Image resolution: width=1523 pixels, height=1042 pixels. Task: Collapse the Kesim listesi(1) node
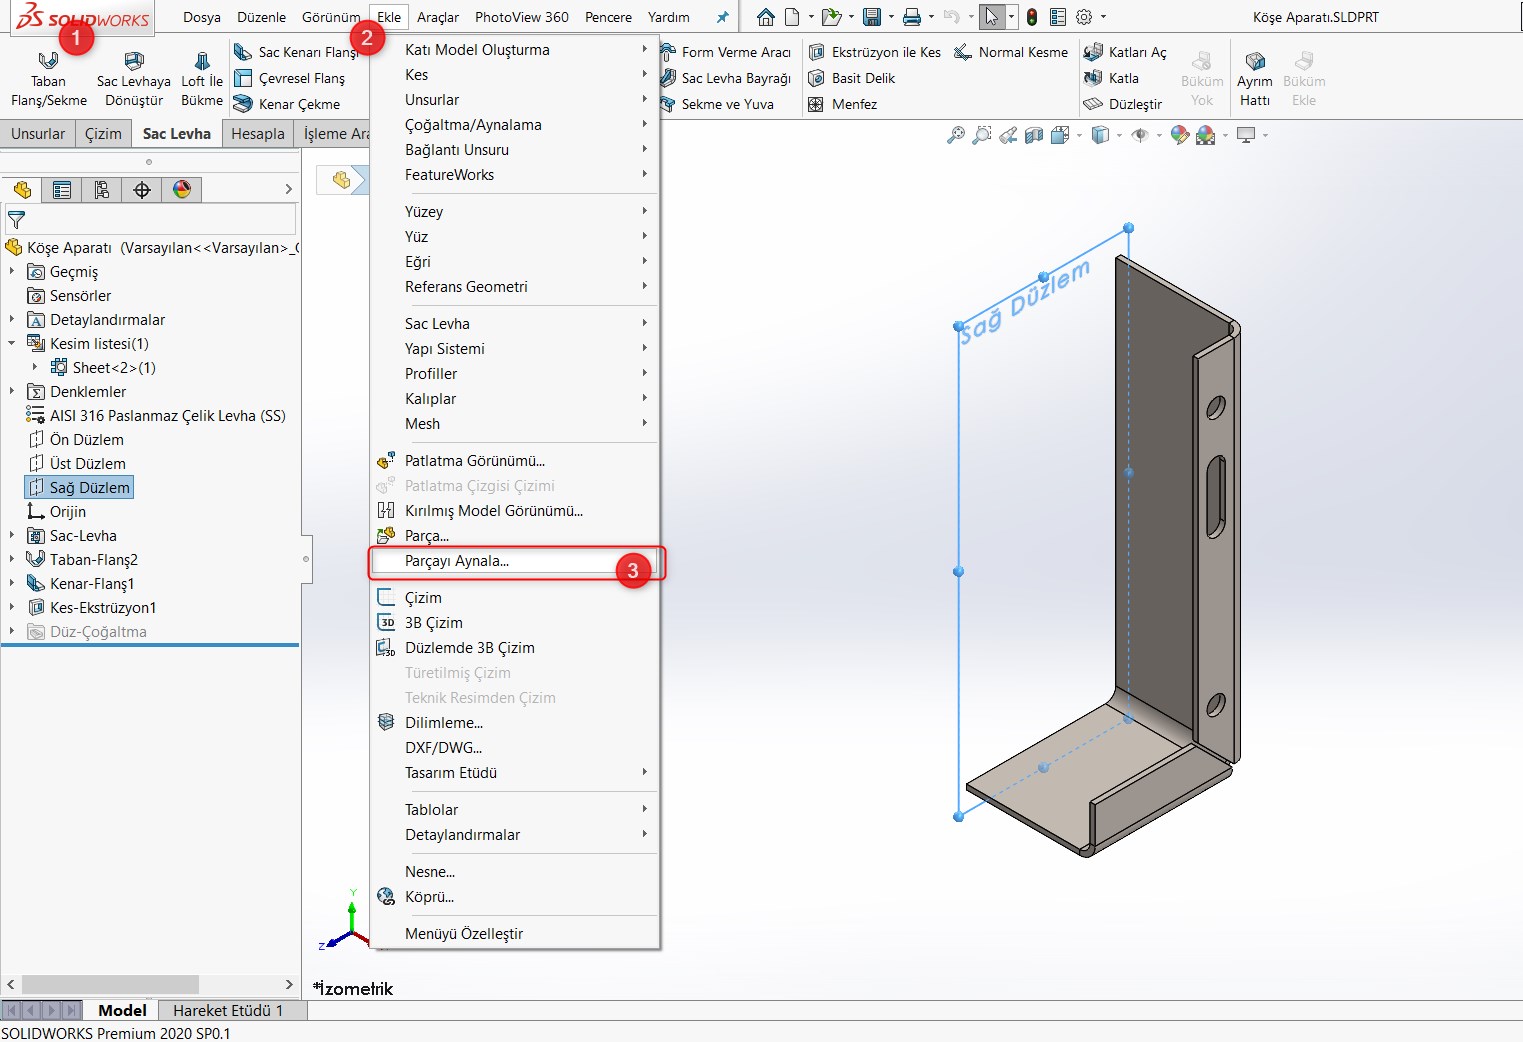12,343
